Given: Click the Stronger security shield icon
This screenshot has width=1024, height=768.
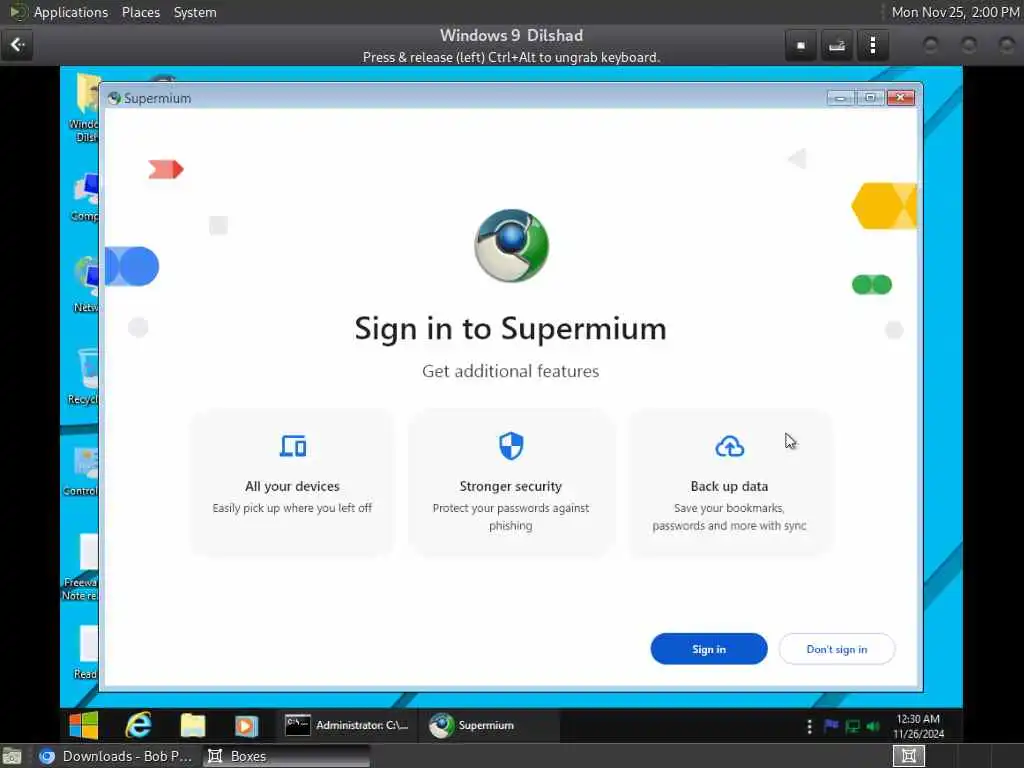Looking at the screenshot, I should point(511,446).
